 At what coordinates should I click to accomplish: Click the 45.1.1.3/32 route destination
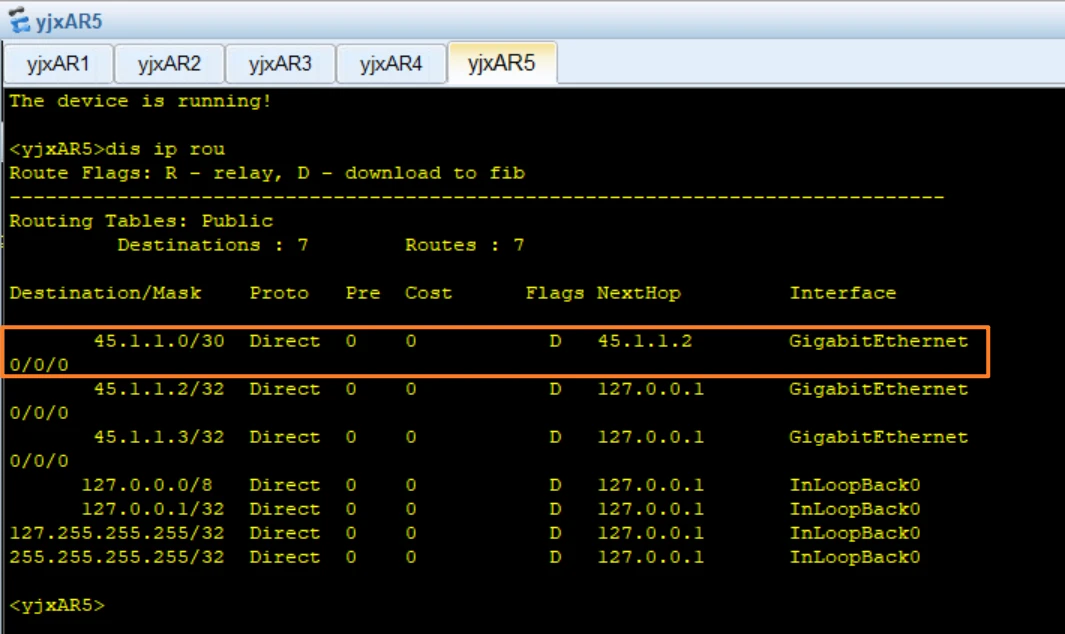click(x=158, y=437)
